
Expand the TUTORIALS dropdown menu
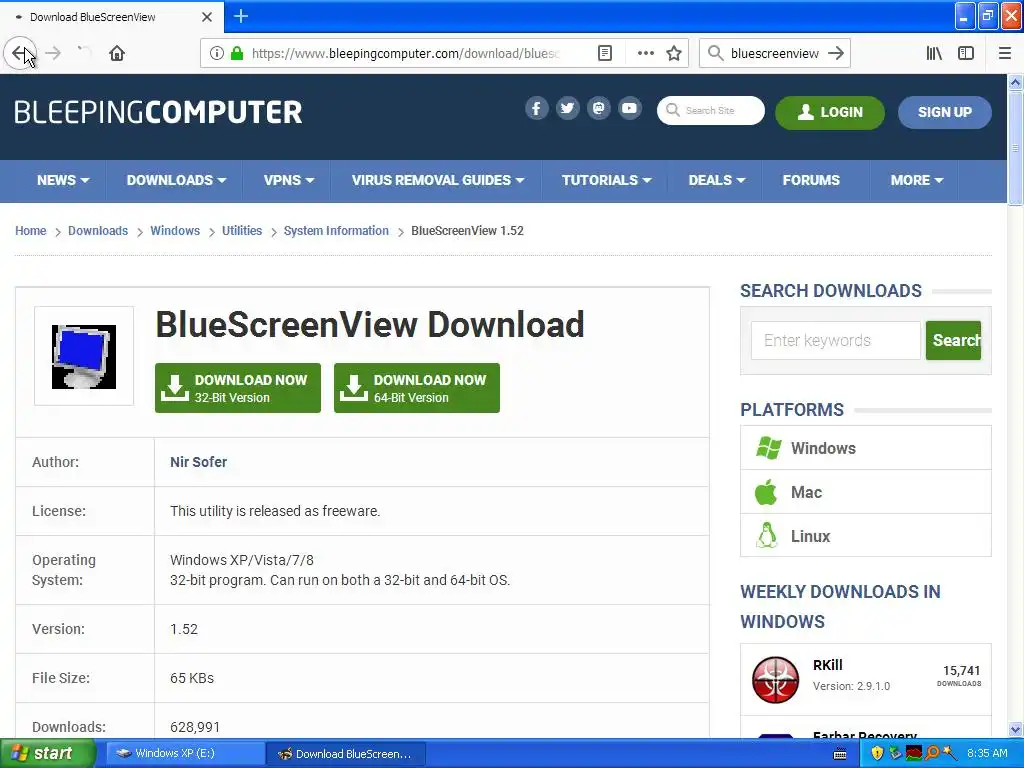(606, 180)
